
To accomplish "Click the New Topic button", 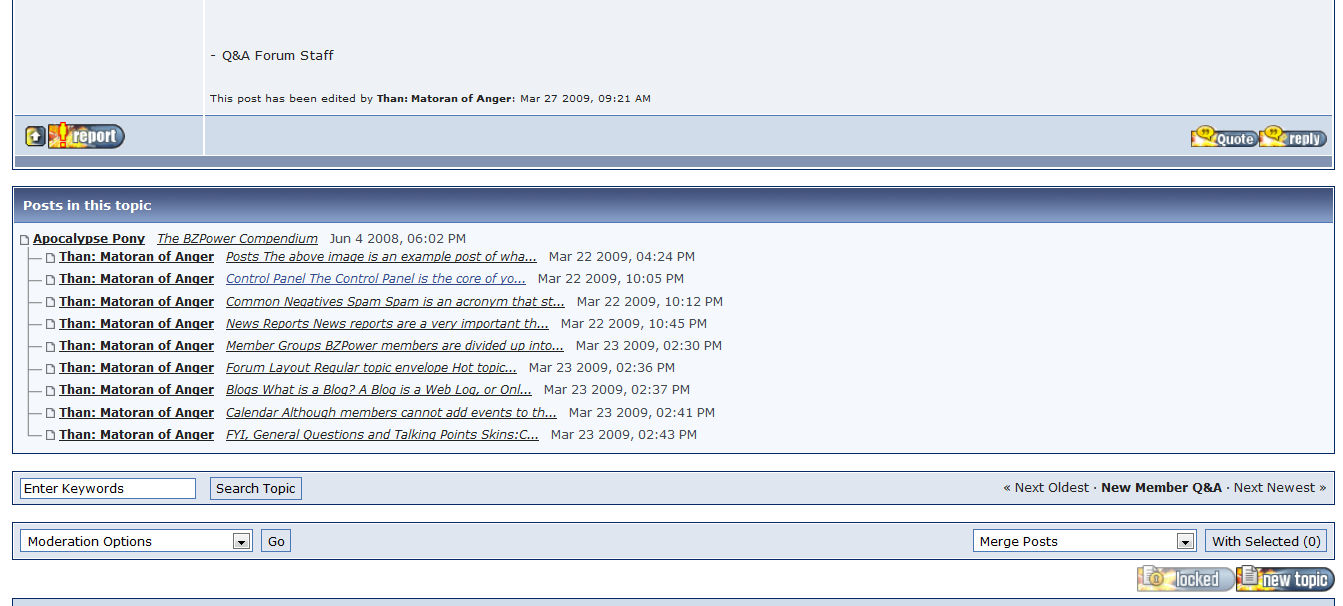I will point(1285,579).
